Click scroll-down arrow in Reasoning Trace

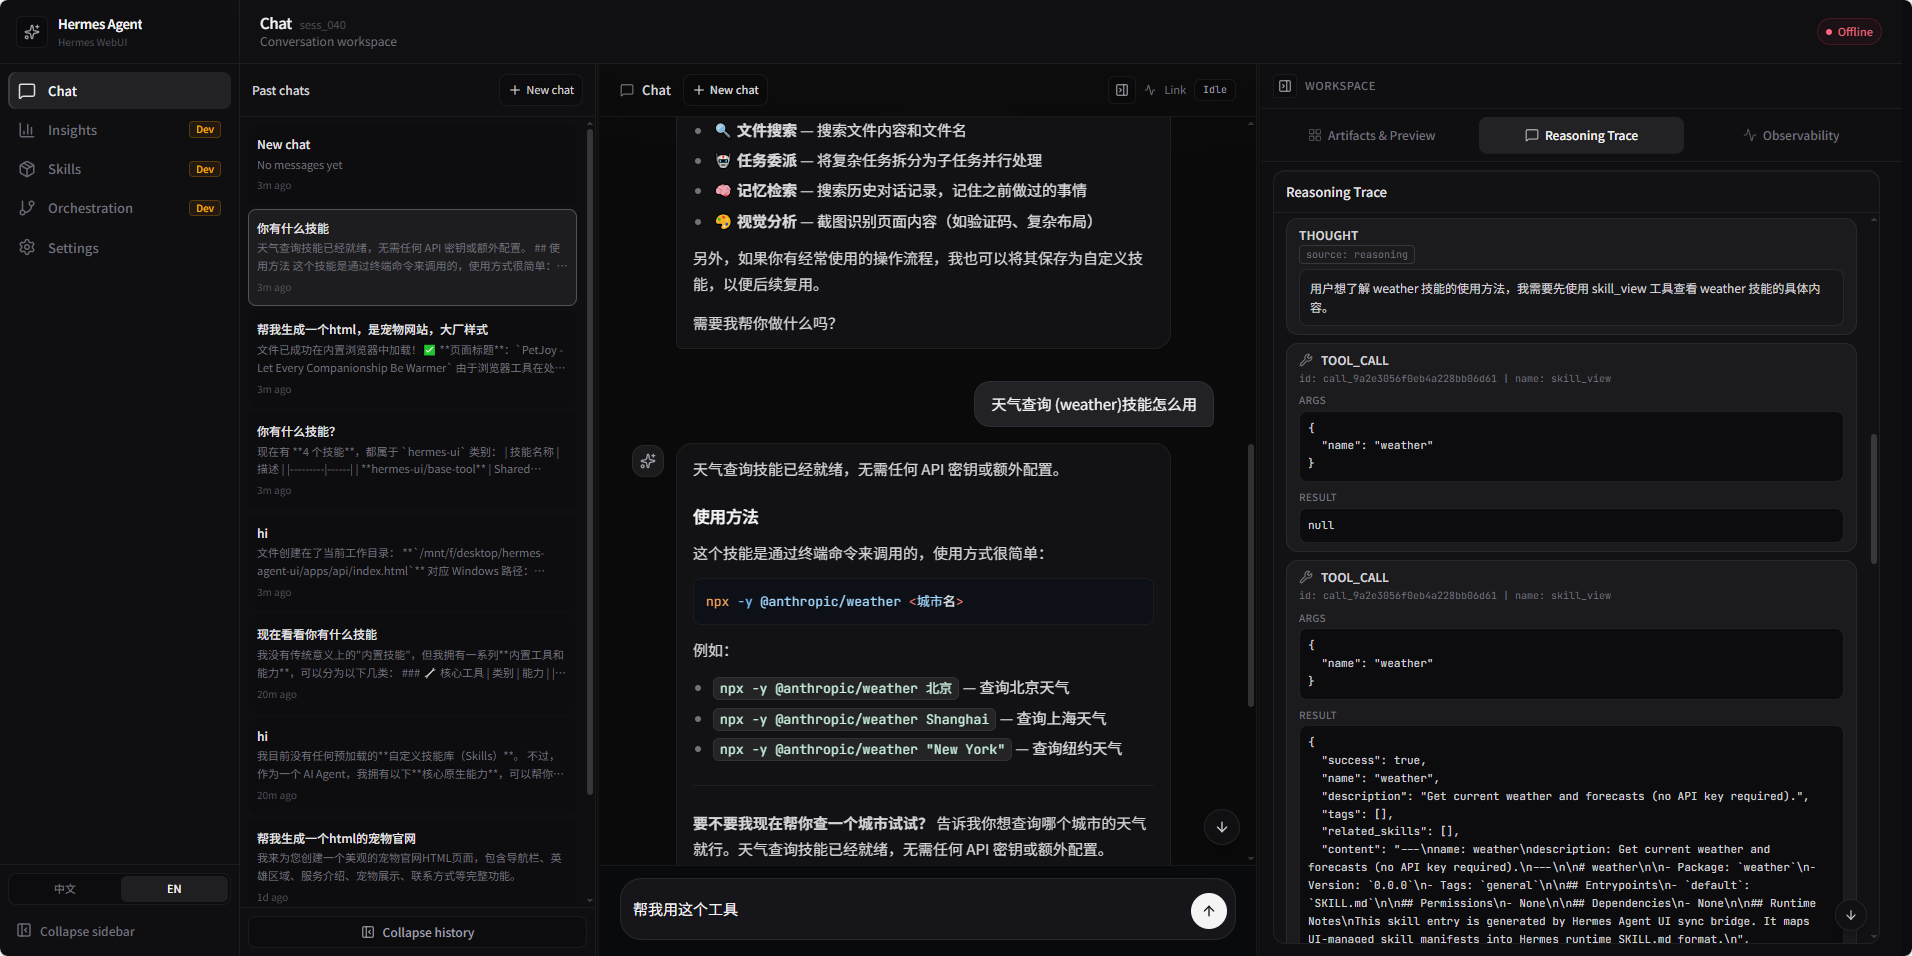pos(1851,915)
